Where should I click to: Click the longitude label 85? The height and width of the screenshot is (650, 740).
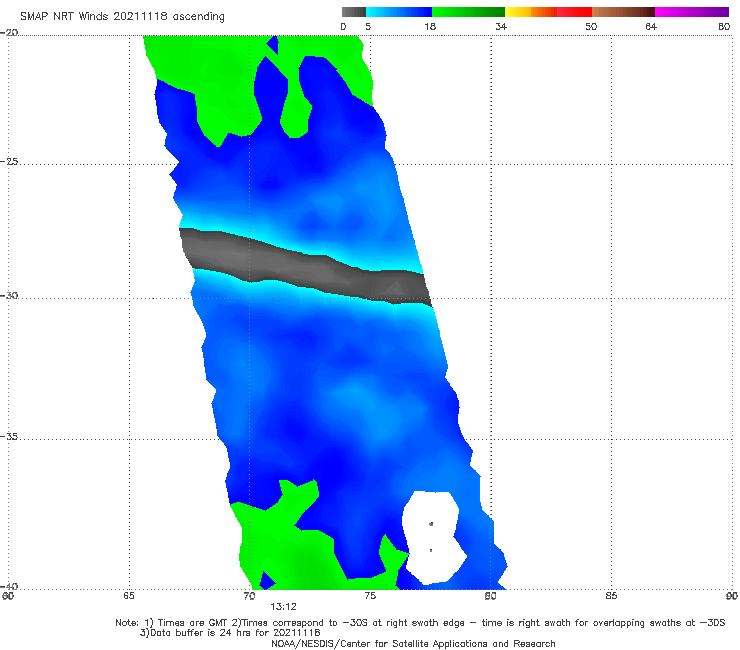pyautogui.click(x=611, y=596)
